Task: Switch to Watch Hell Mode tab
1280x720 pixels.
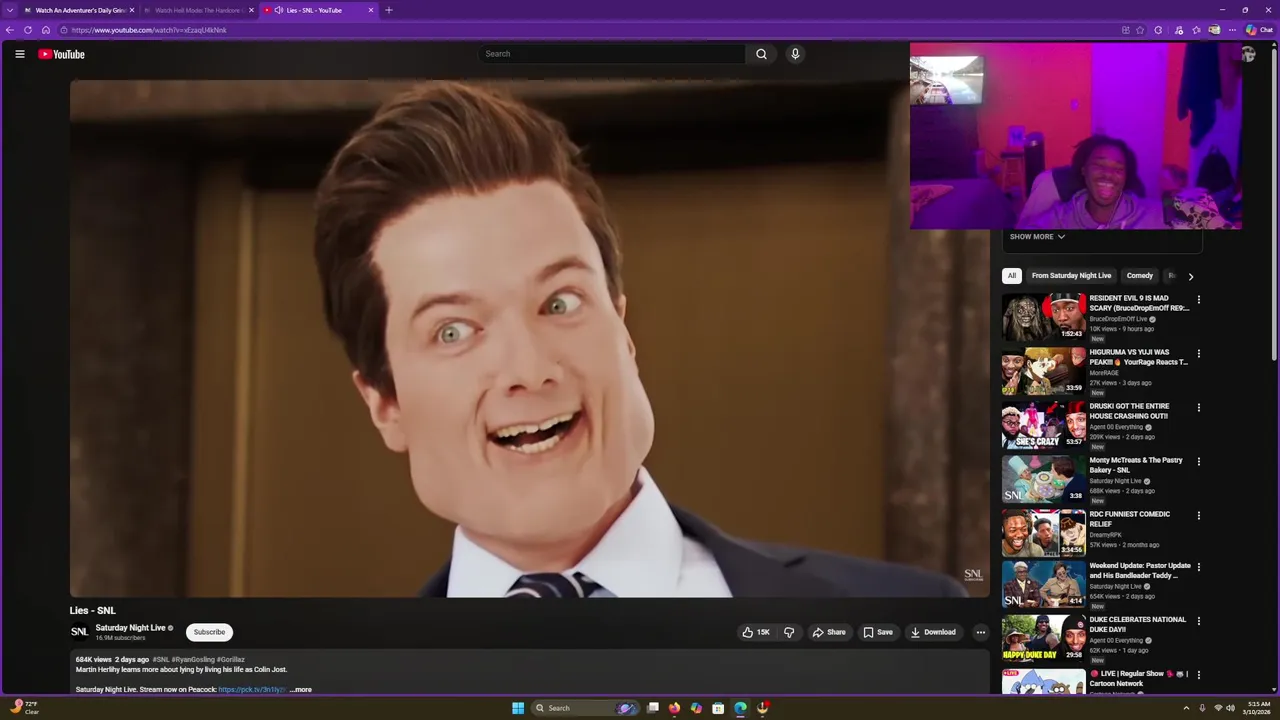Action: [198, 10]
